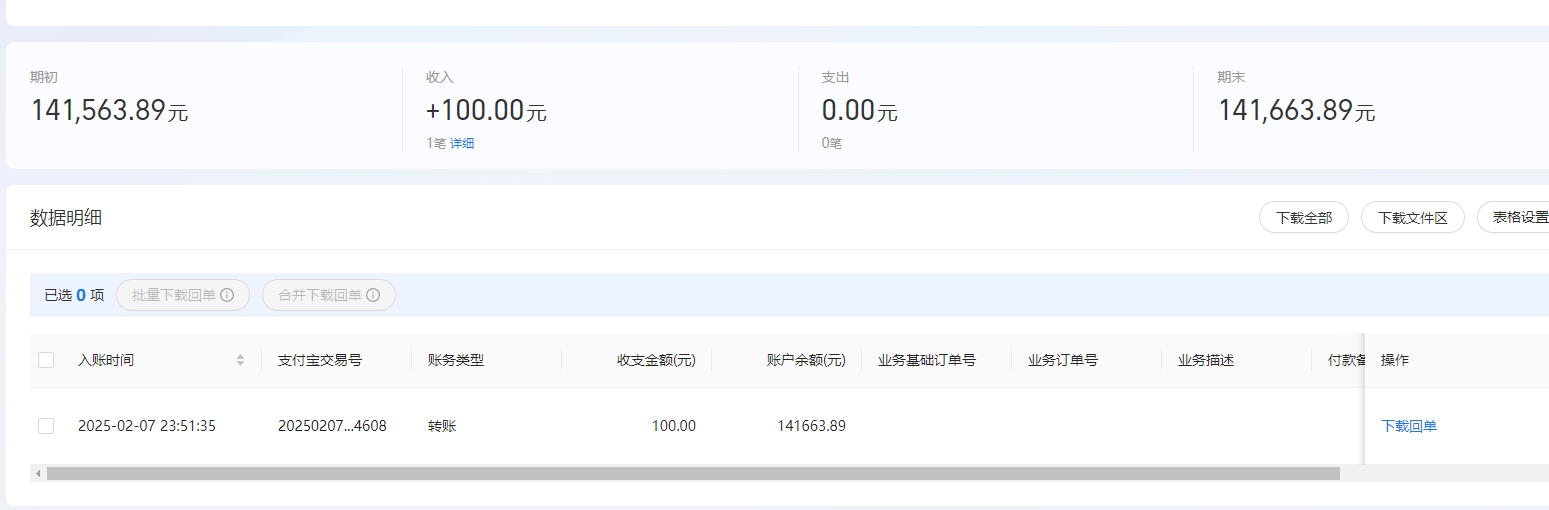Click the 业务基础订单号 column header
1549x510 pixels.
[927, 360]
